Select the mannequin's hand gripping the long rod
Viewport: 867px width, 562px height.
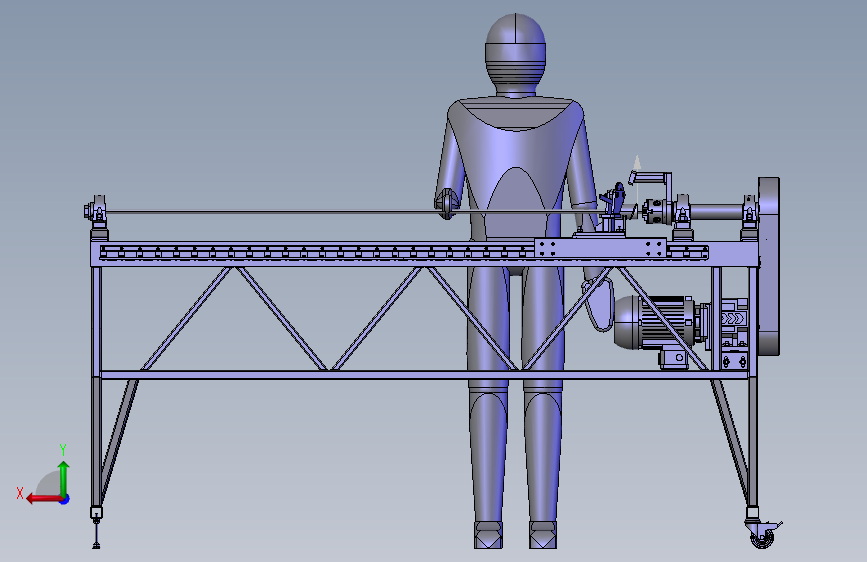pos(447,203)
